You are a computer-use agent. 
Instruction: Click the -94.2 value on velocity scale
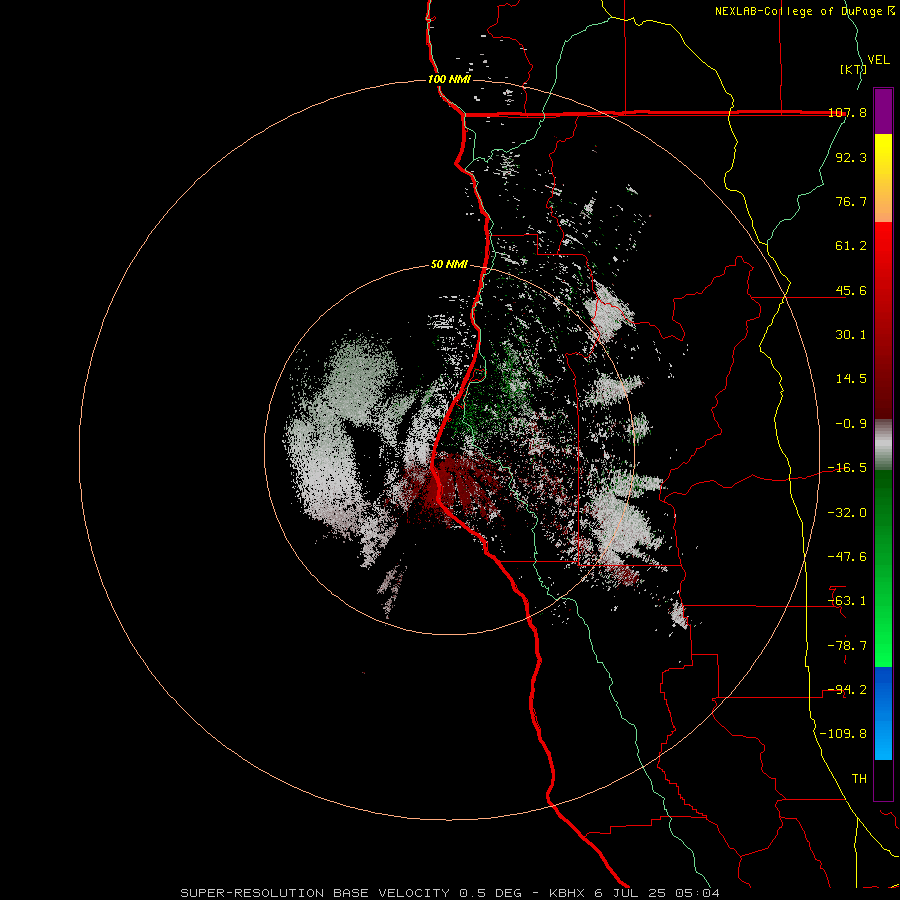847,690
